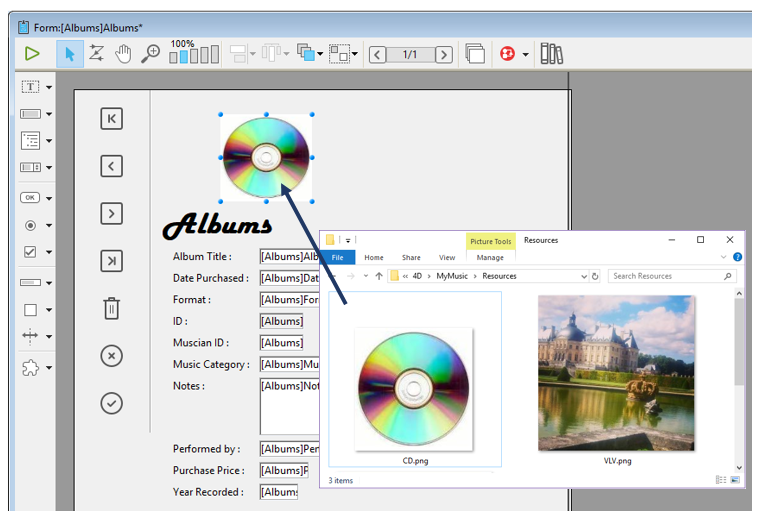Pick the radio button object tool
This screenshot has height=516, width=762.
pos(30,225)
